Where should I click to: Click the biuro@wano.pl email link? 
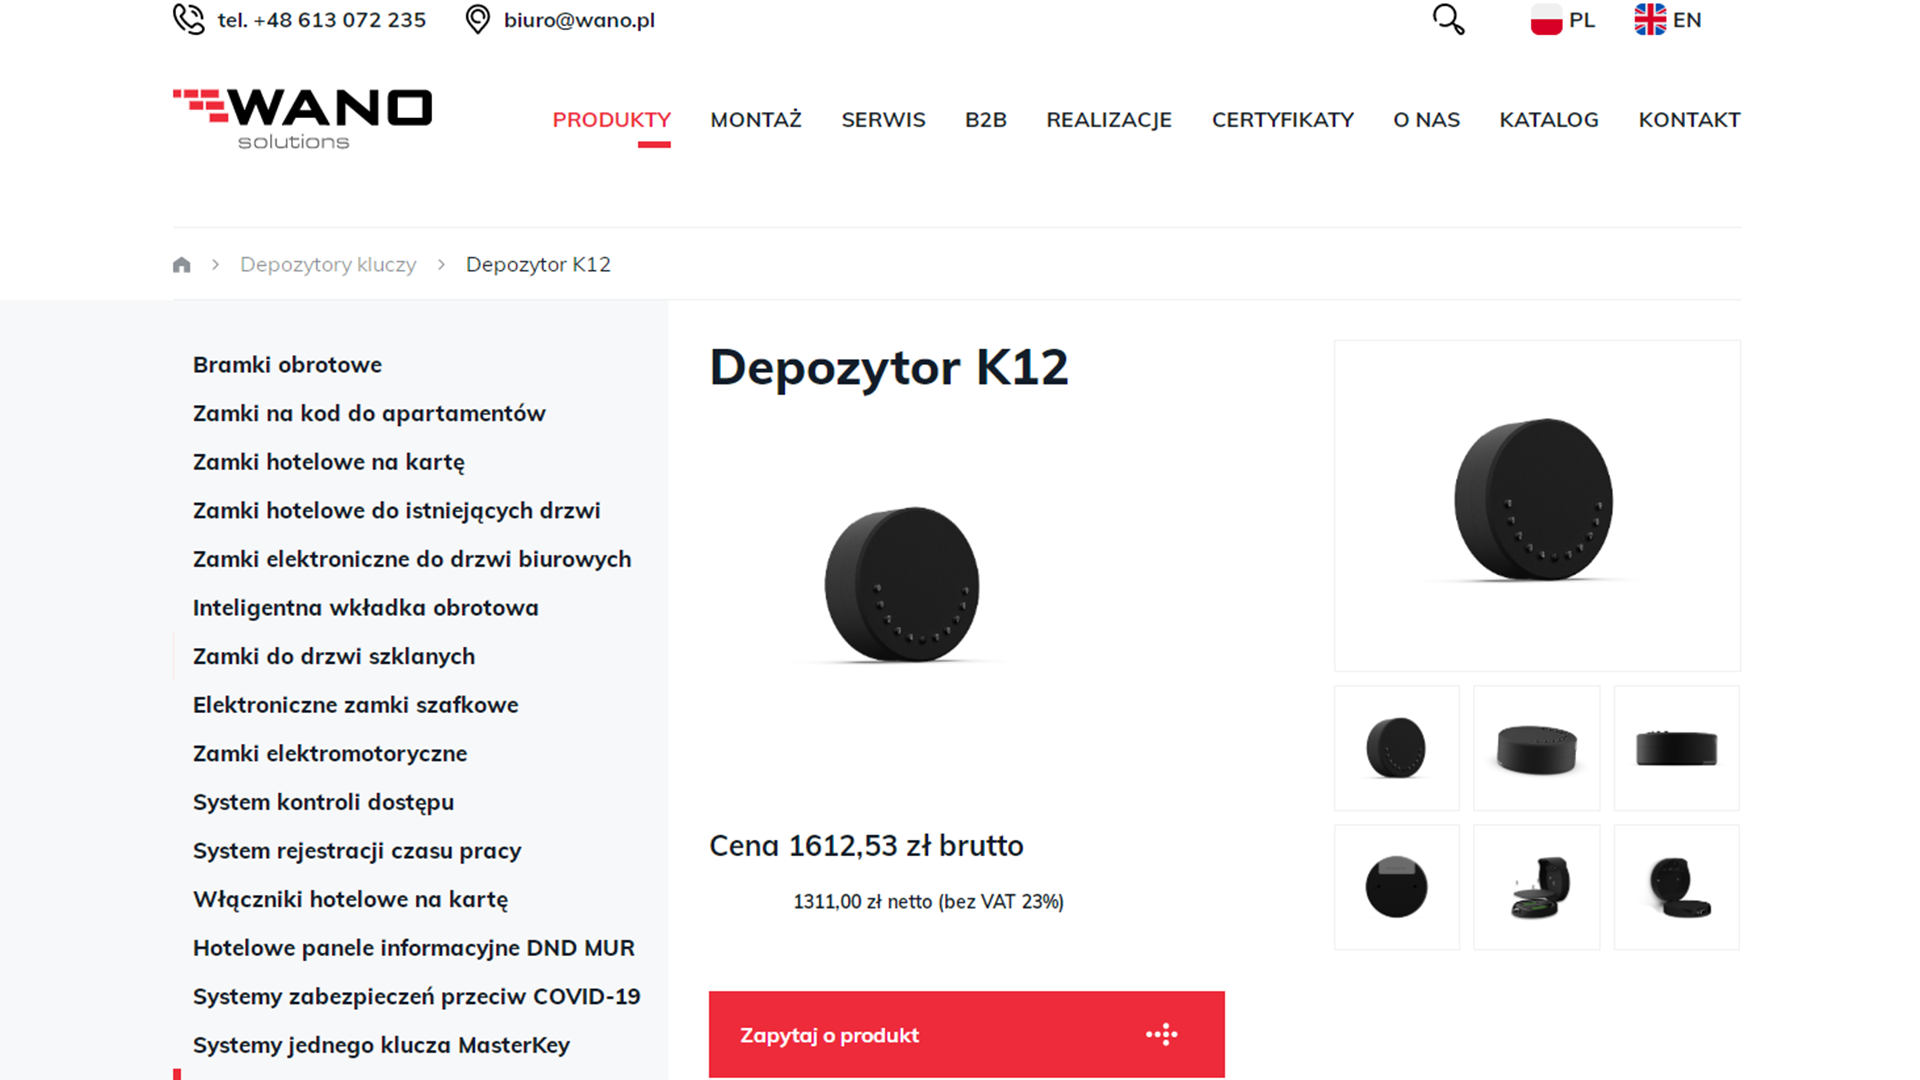(580, 20)
